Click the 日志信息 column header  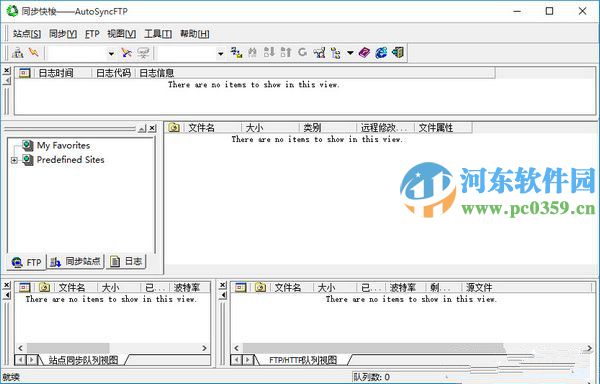pos(315,73)
